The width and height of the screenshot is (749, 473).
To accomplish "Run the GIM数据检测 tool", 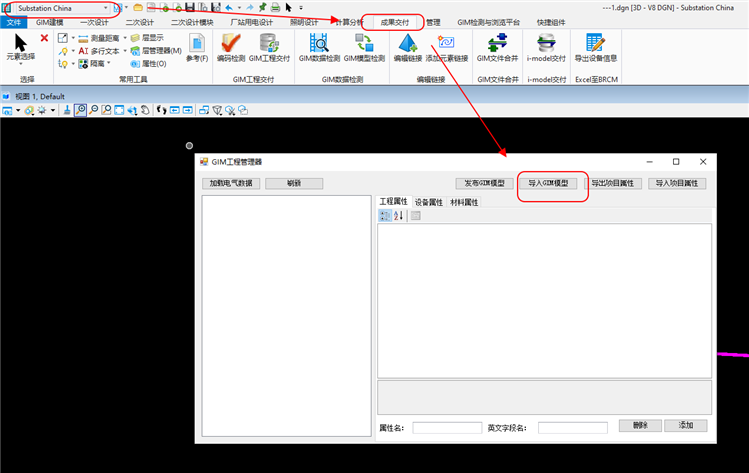I will (319, 48).
